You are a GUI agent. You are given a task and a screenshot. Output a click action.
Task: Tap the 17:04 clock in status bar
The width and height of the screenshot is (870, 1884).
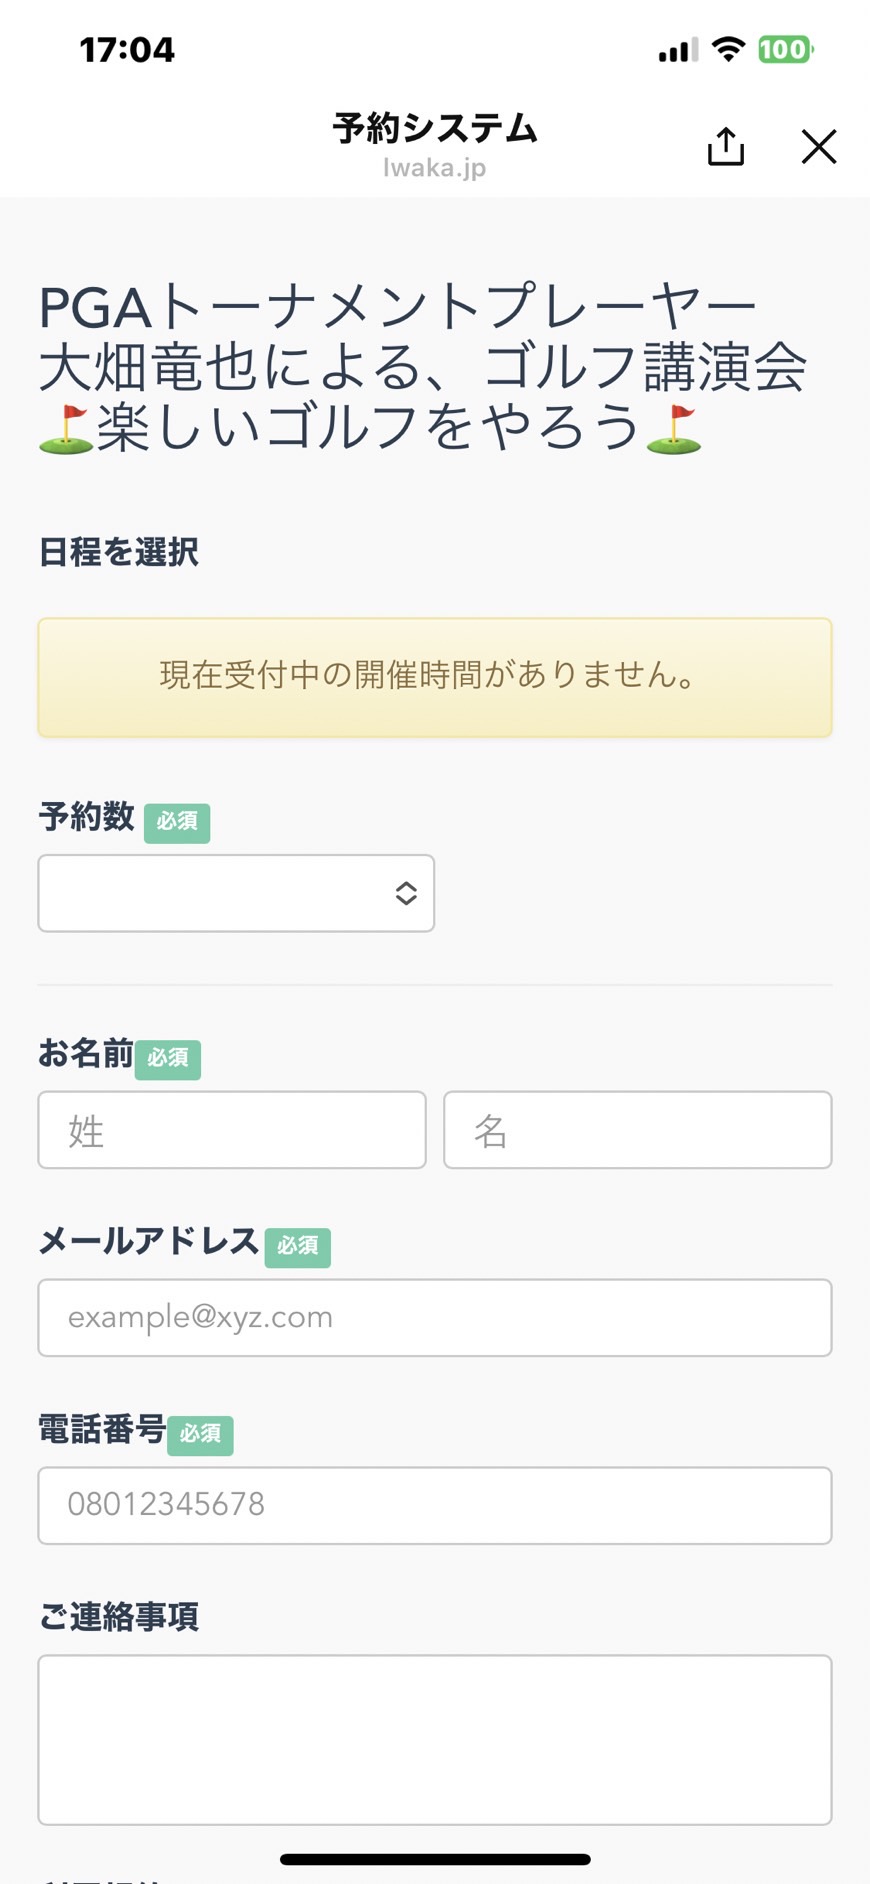point(127,50)
